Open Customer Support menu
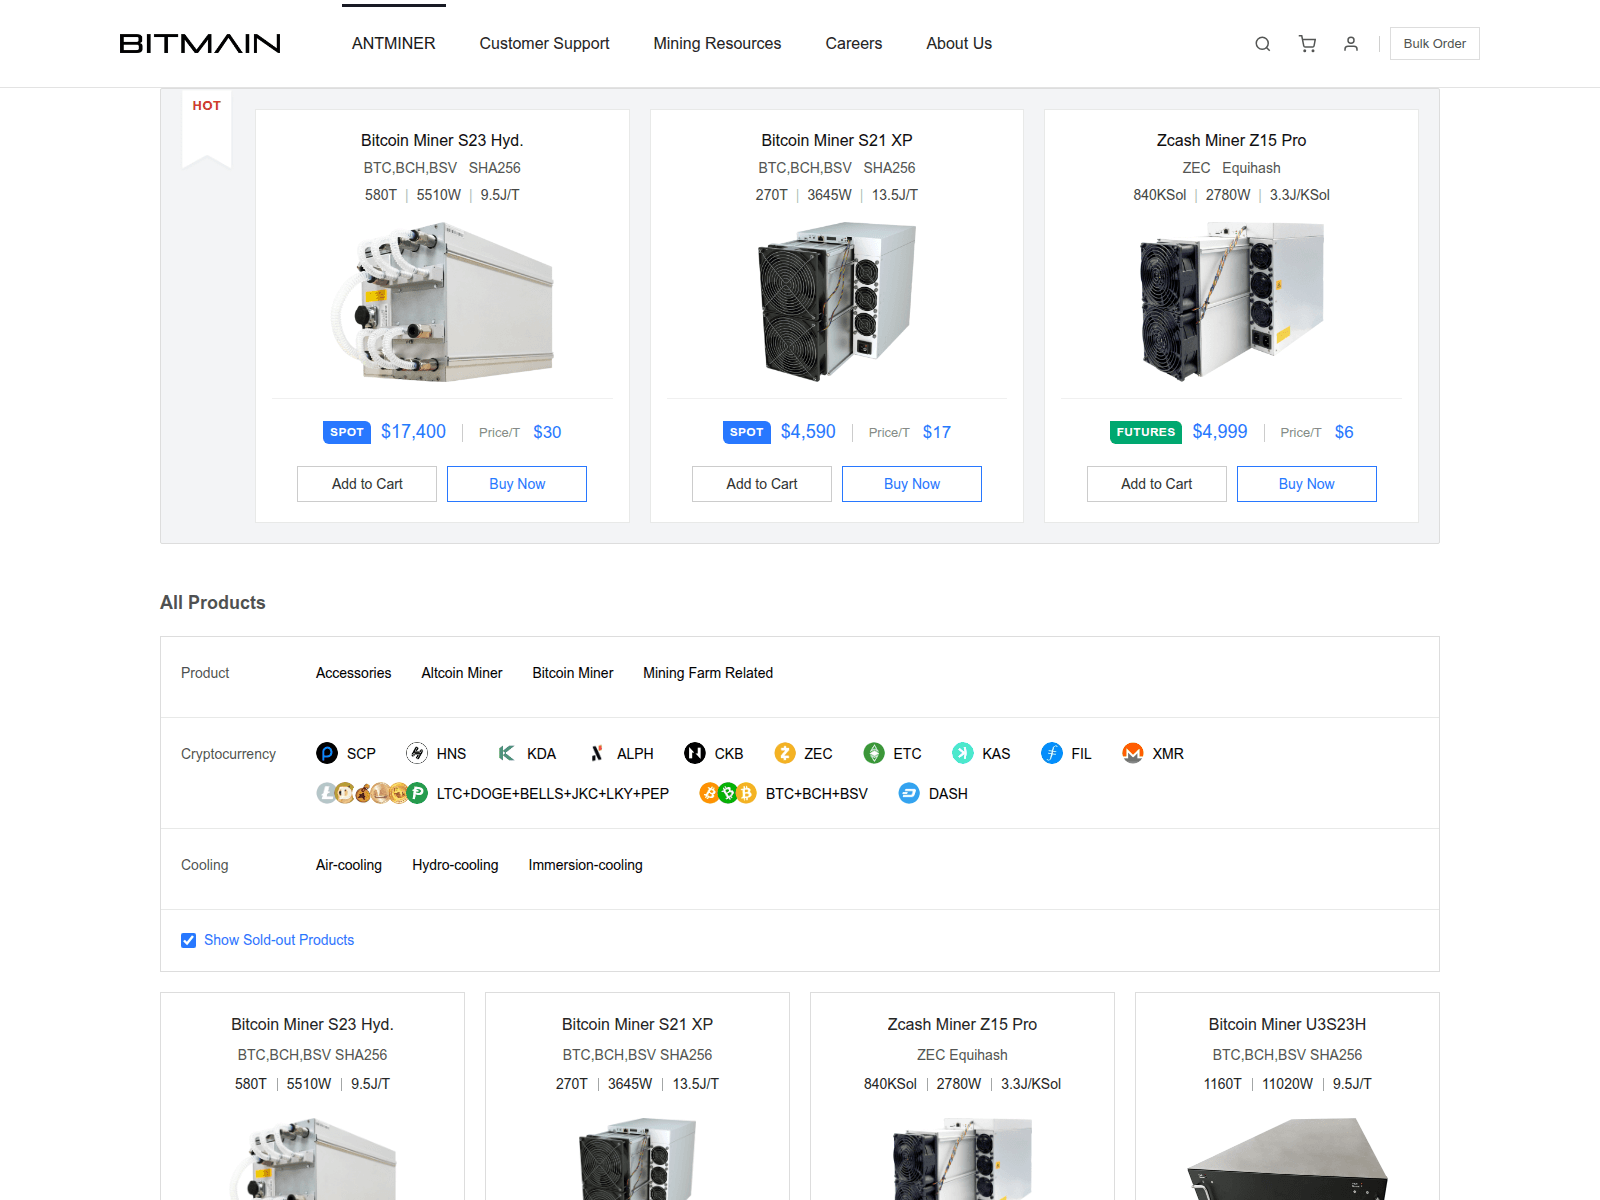1600x1200 pixels. 544,44
